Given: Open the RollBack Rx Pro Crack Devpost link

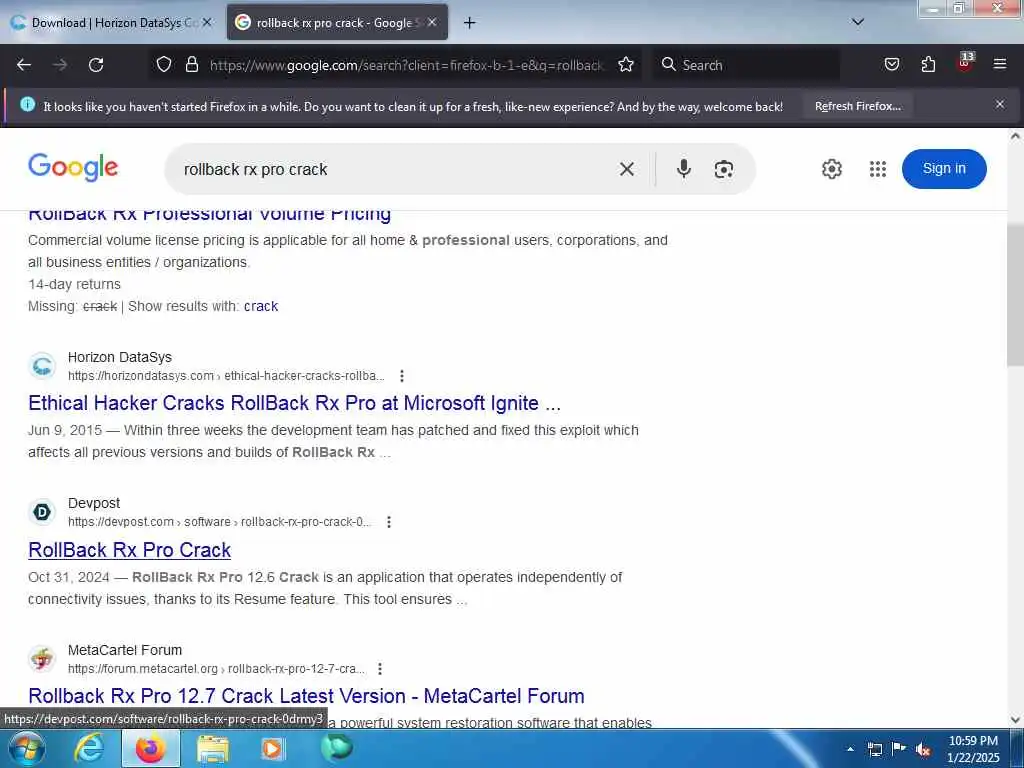Looking at the screenshot, I should 129,550.
